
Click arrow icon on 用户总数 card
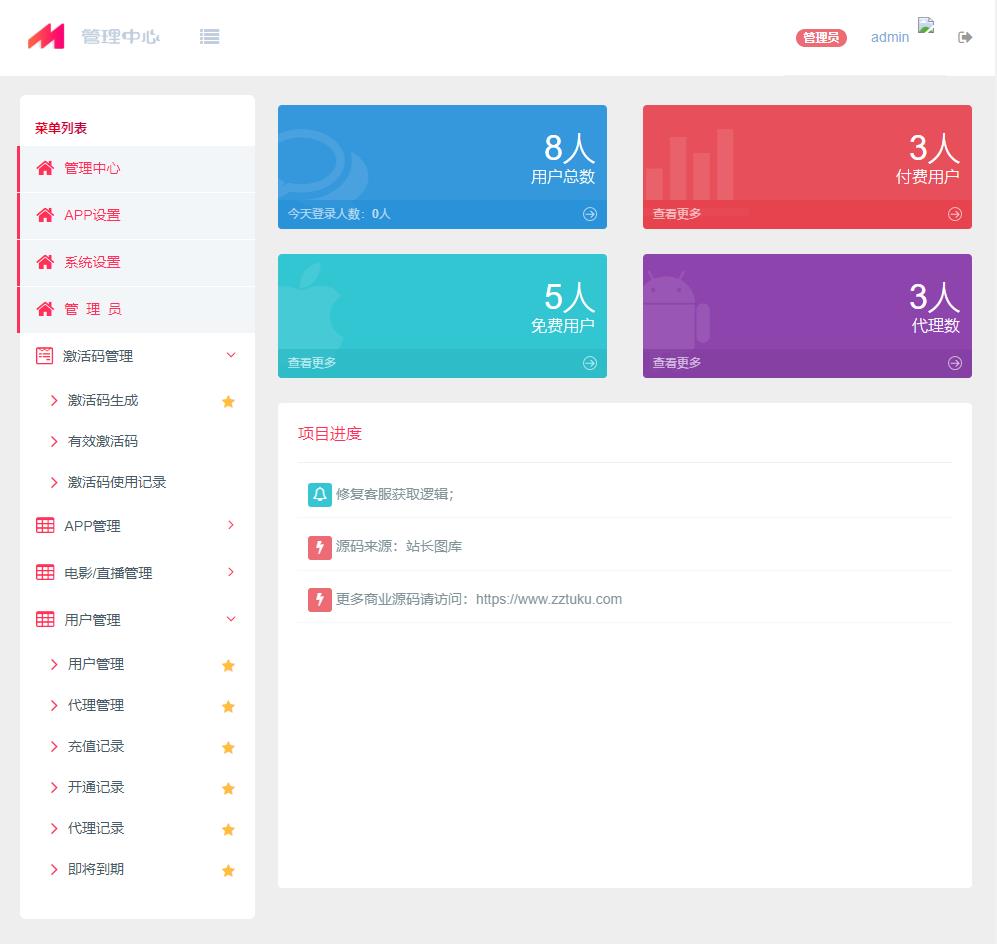point(590,214)
